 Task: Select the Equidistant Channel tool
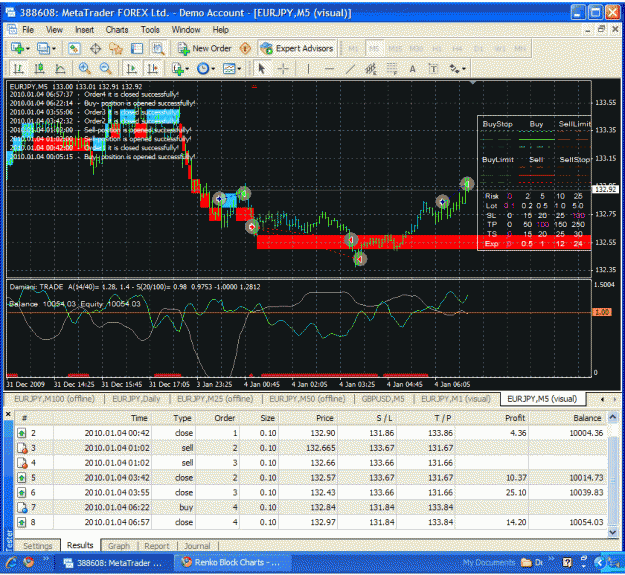pos(371,69)
